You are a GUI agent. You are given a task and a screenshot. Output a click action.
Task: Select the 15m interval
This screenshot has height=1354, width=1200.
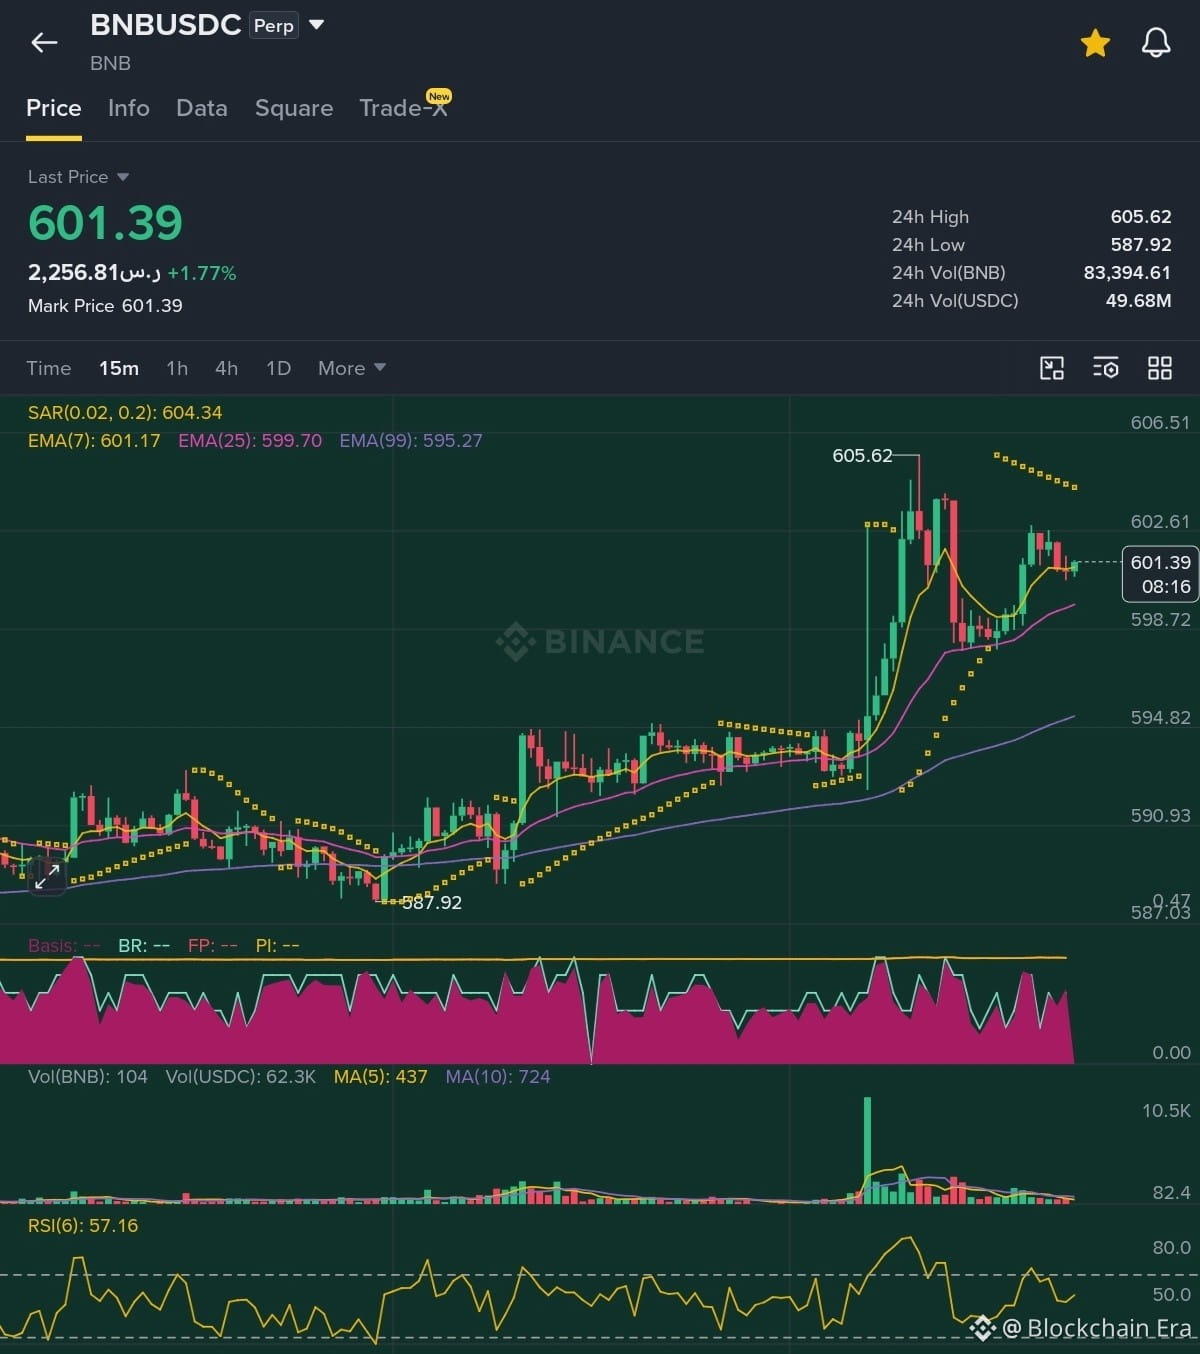point(119,368)
